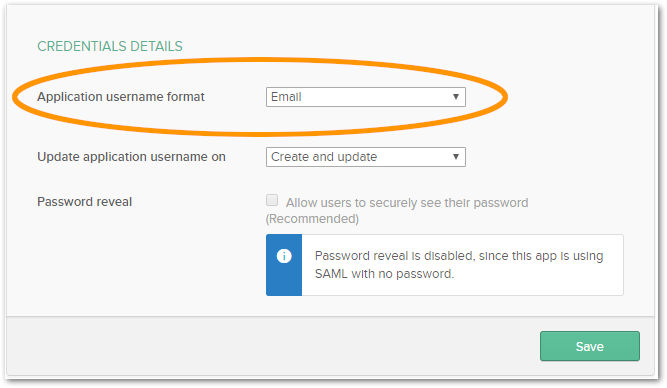
Task: Open the Application username format dropdown
Action: click(366, 97)
